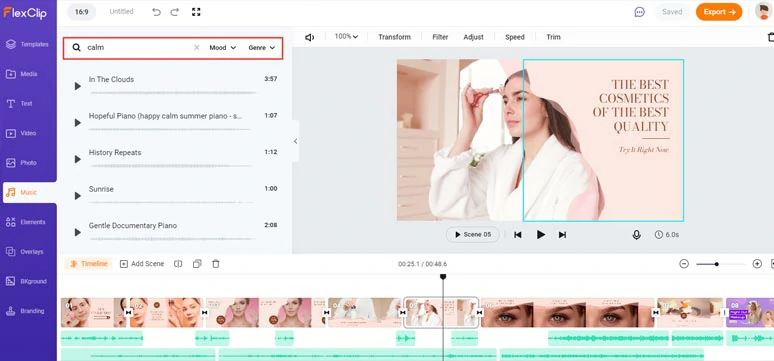Clear the calm search text
774x361 pixels.
(196, 48)
